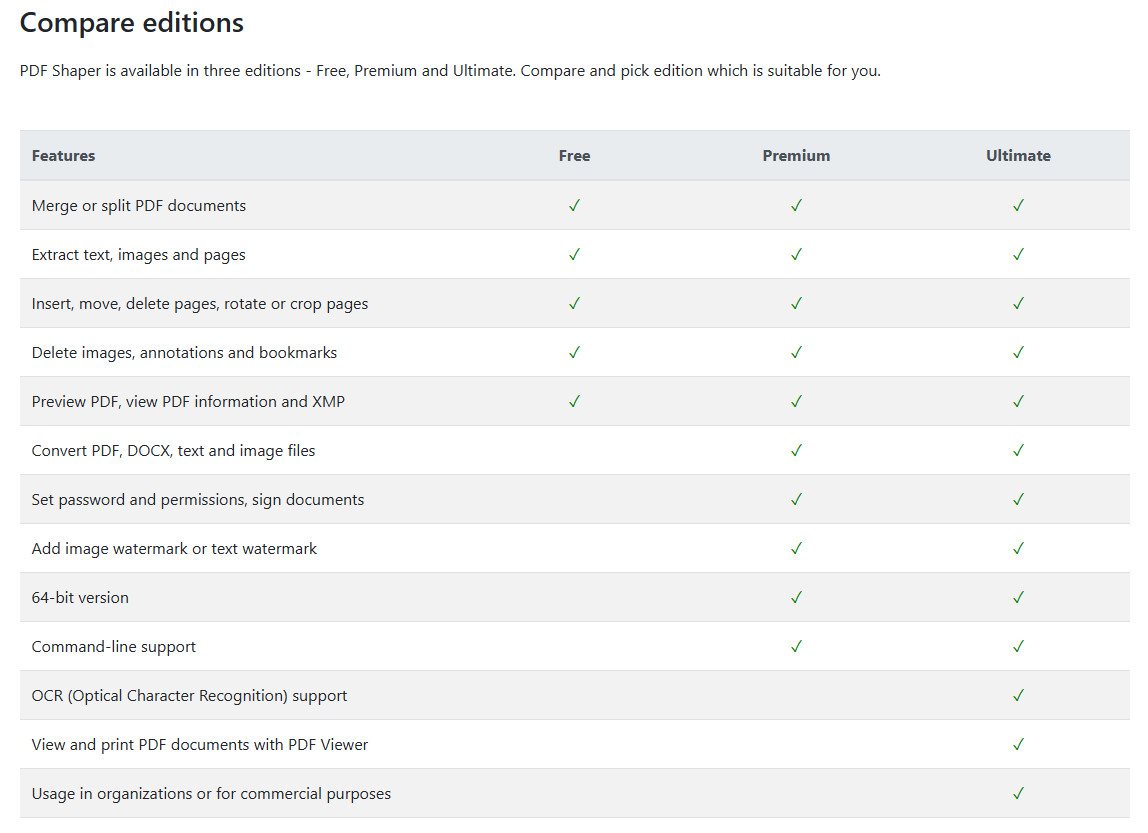Click the Ultimate column header
1148x833 pixels.
click(1018, 156)
